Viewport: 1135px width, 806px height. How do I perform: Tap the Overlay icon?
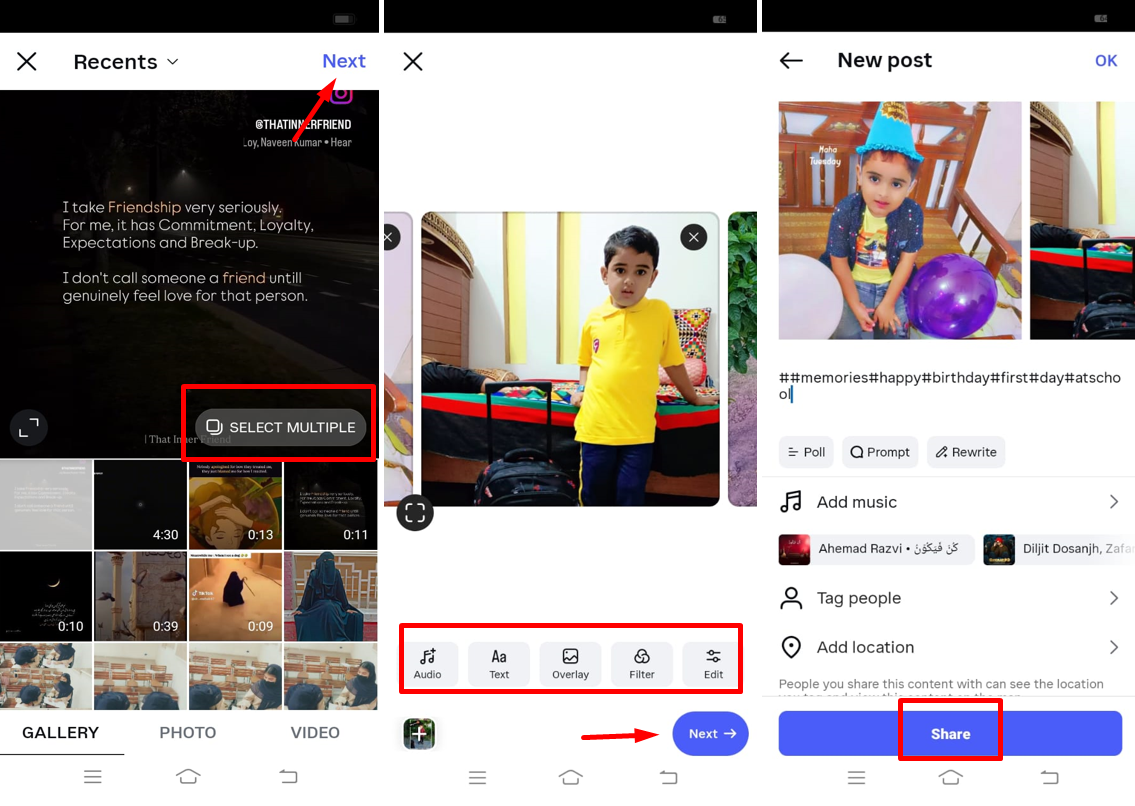[x=570, y=662]
